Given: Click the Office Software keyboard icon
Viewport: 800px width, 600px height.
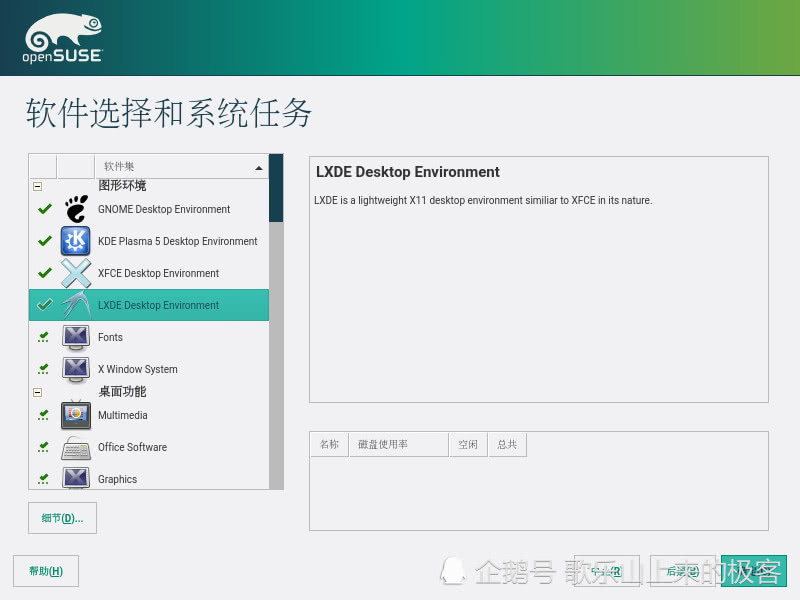Looking at the screenshot, I should pyautogui.click(x=76, y=447).
